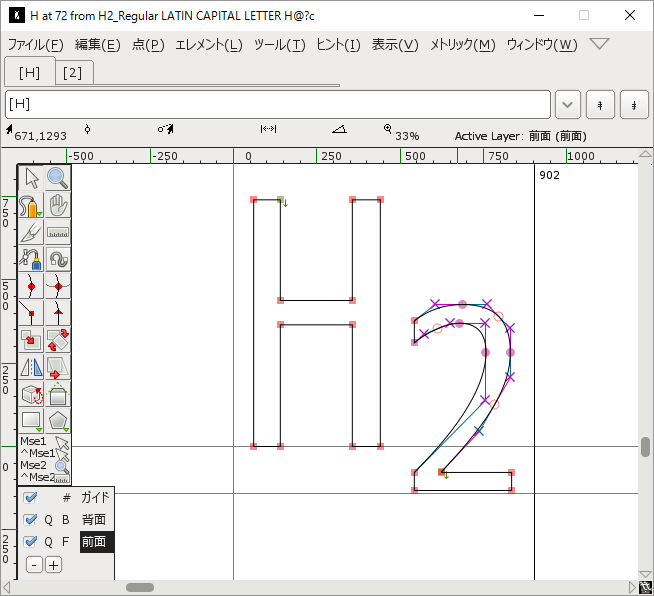
Task: Open the ファイル(F) menu
Action: [35, 44]
